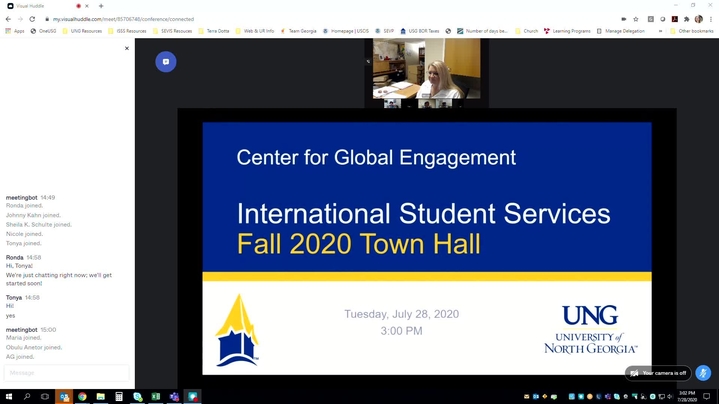Viewport: 719px width, 404px height.
Task: Expand the hidden bookmarks overflow chevron
Action: (660, 31)
